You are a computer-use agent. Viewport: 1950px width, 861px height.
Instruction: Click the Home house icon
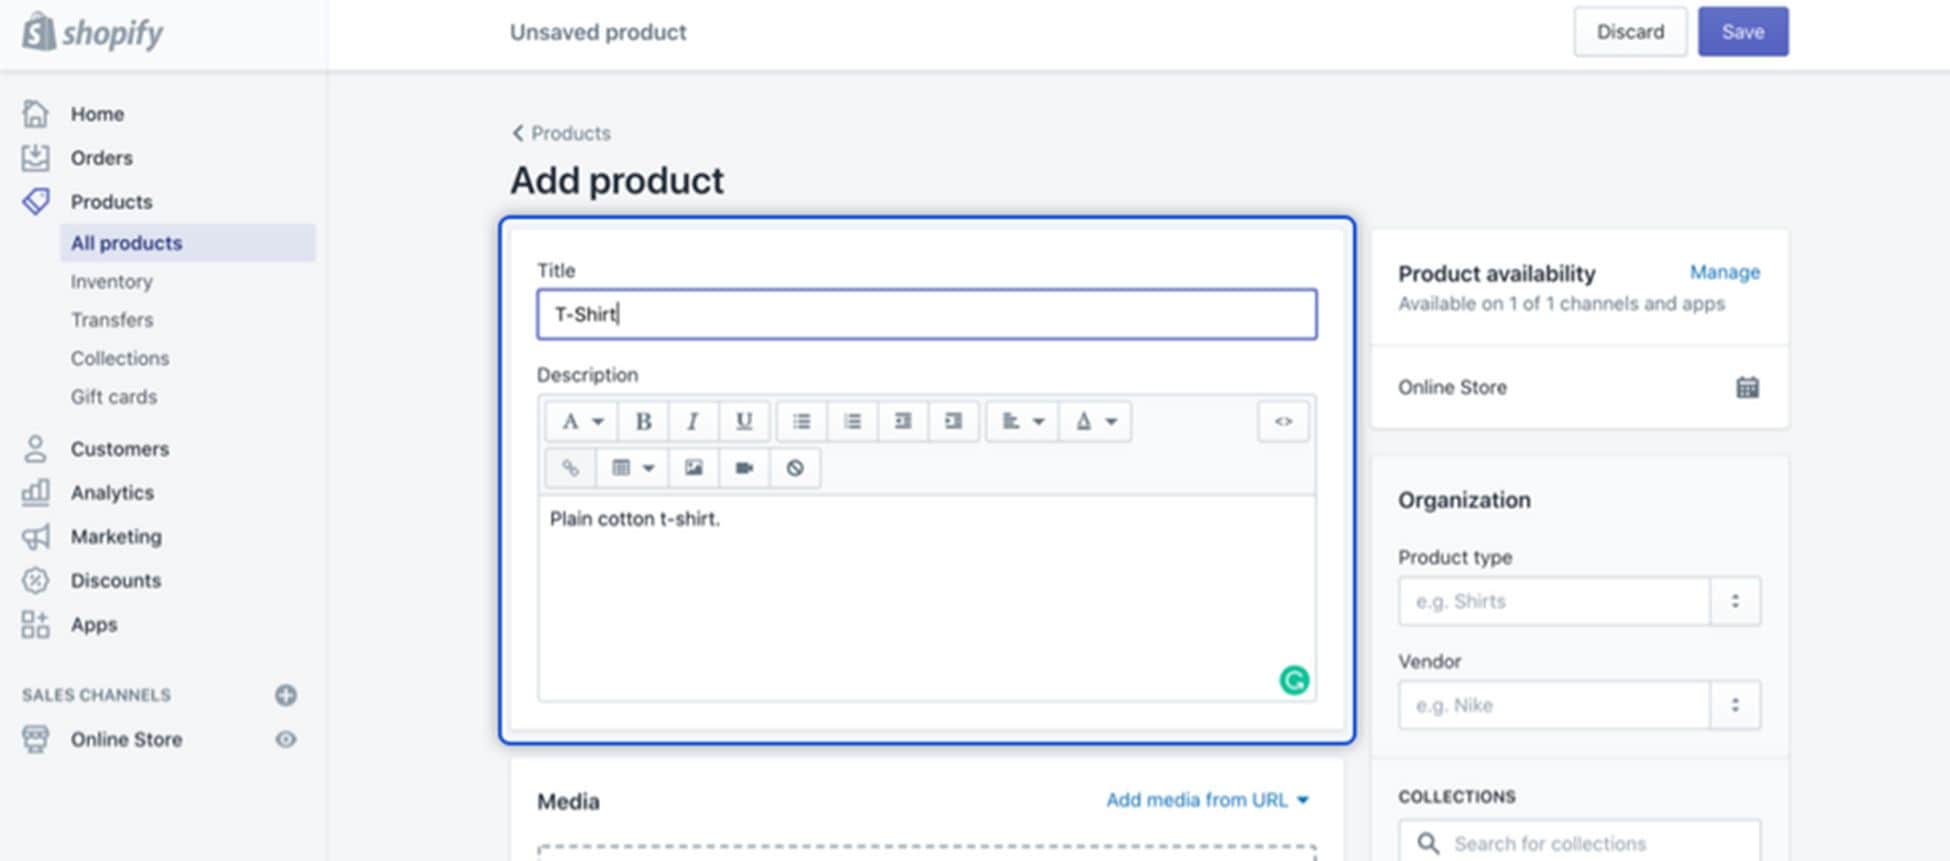pos(35,114)
